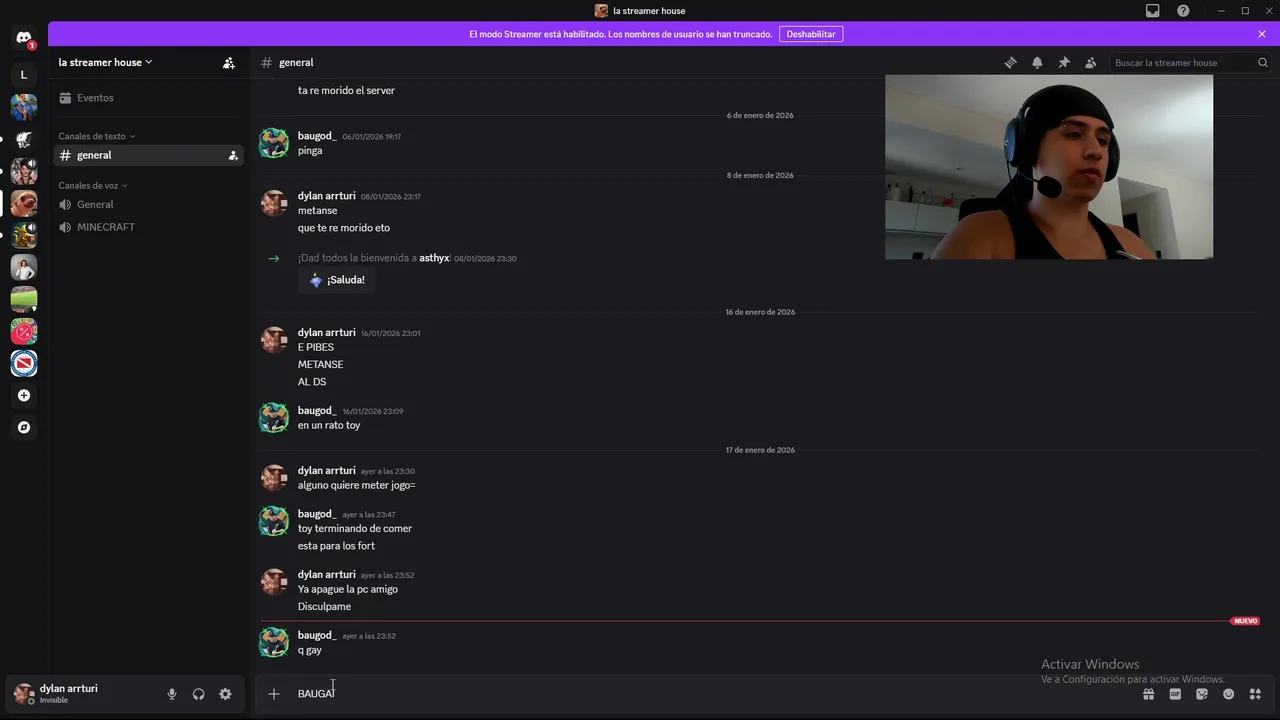
Task: Open the asthyx user link in welcome message
Action: click(x=434, y=258)
